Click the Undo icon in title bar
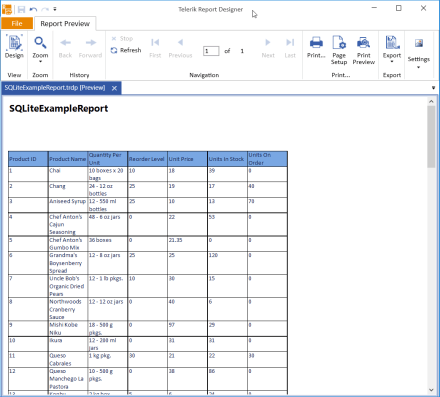 coord(33,9)
